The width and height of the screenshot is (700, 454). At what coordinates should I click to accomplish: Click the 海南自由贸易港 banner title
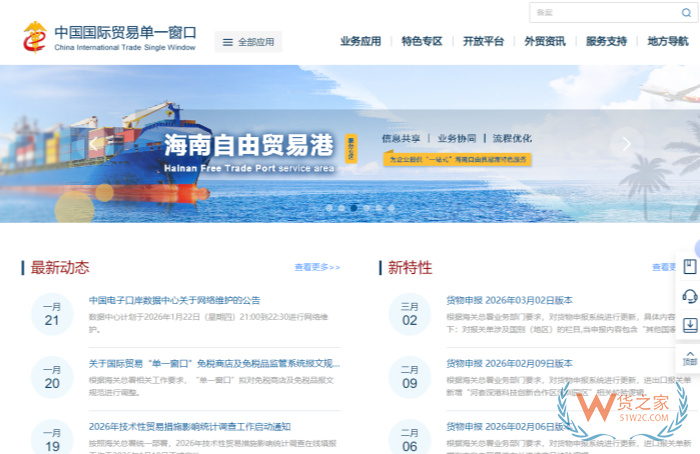coord(249,145)
